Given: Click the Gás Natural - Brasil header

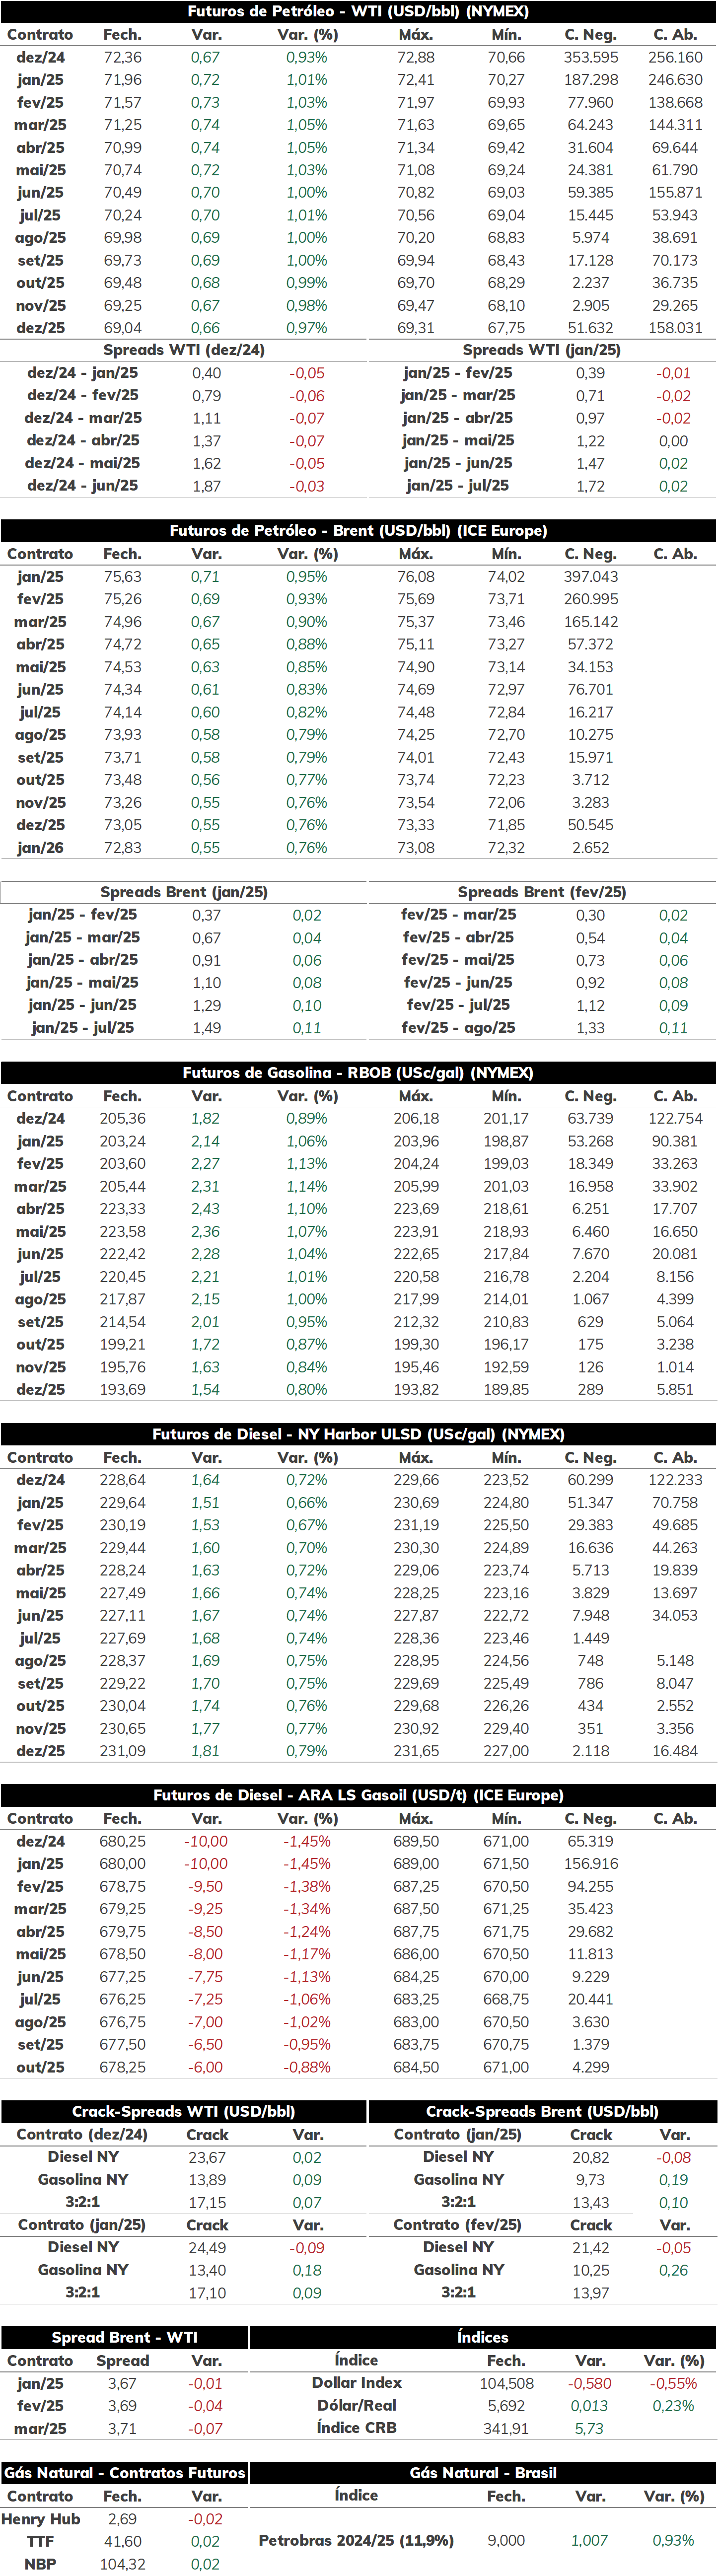Looking at the screenshot, I should click(x=483, y=2472).
